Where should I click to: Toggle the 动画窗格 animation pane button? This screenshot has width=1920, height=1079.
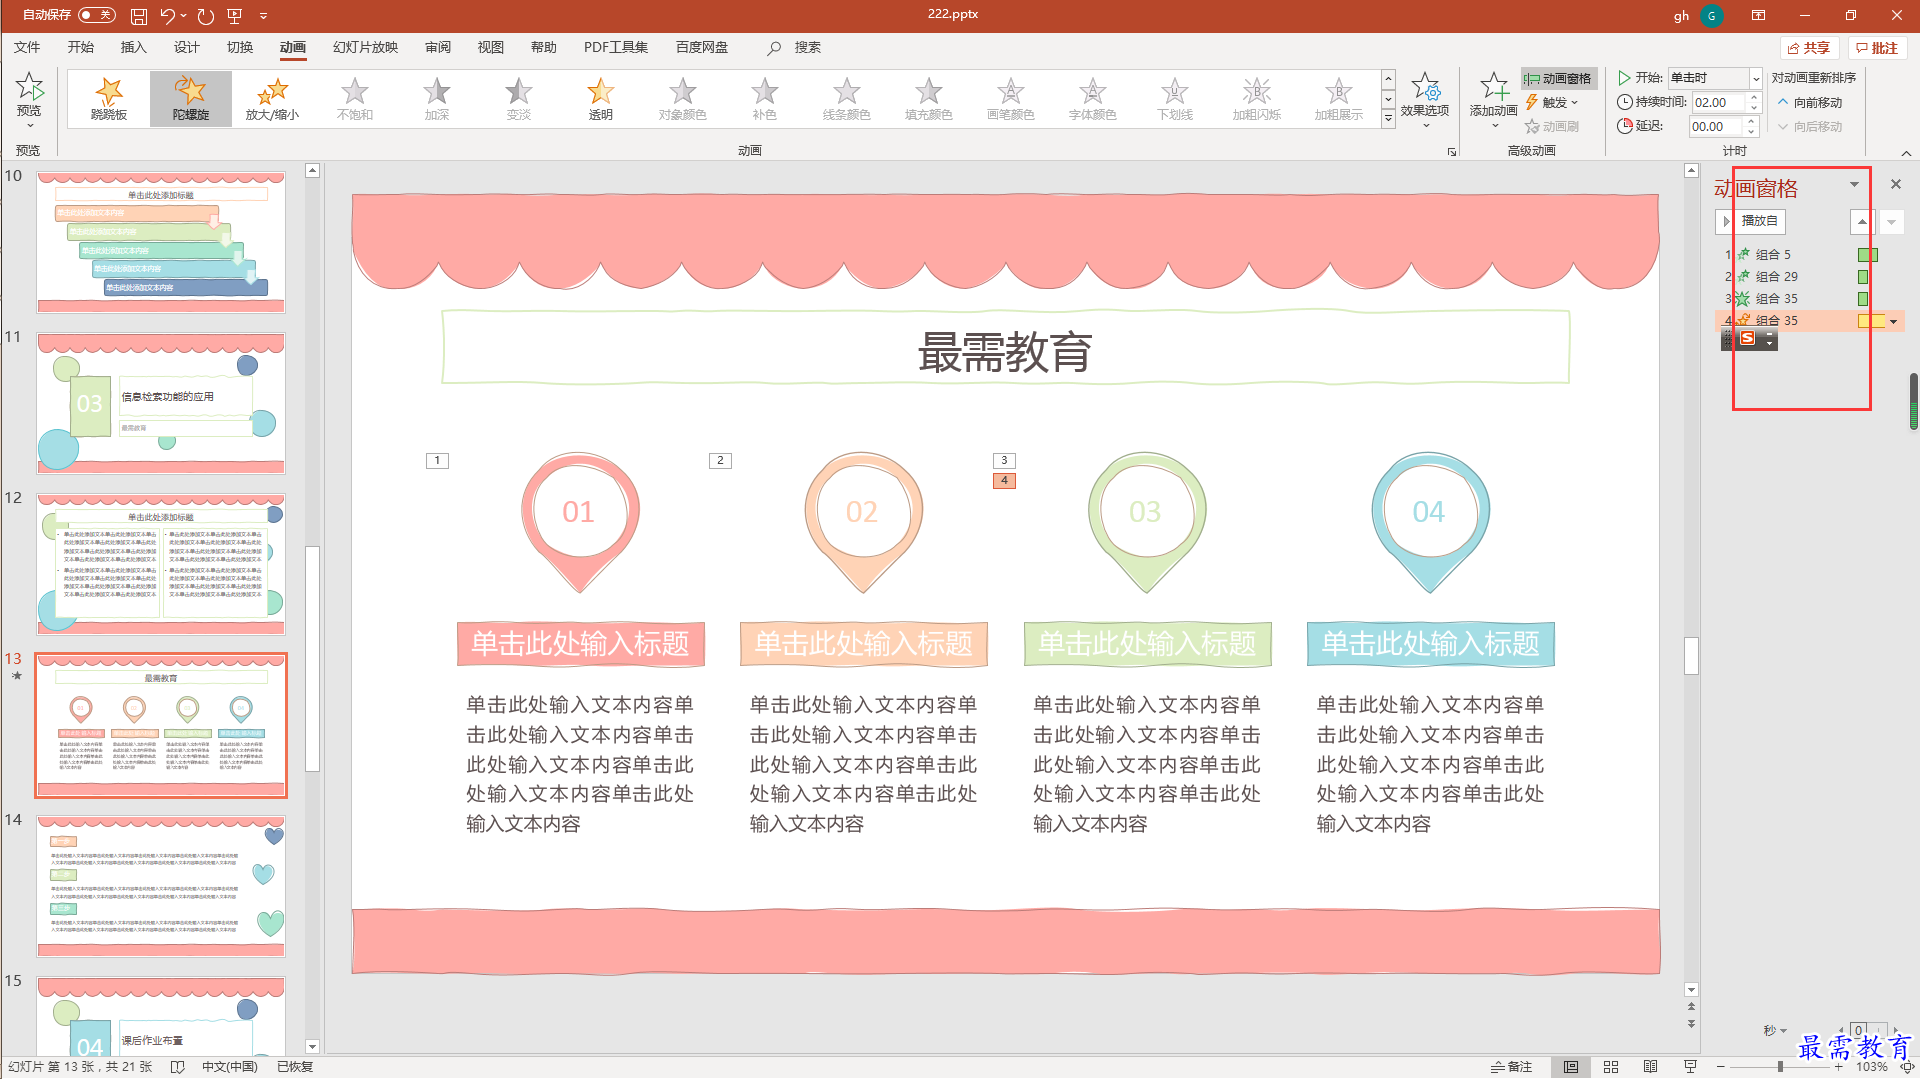point(1559,78)
